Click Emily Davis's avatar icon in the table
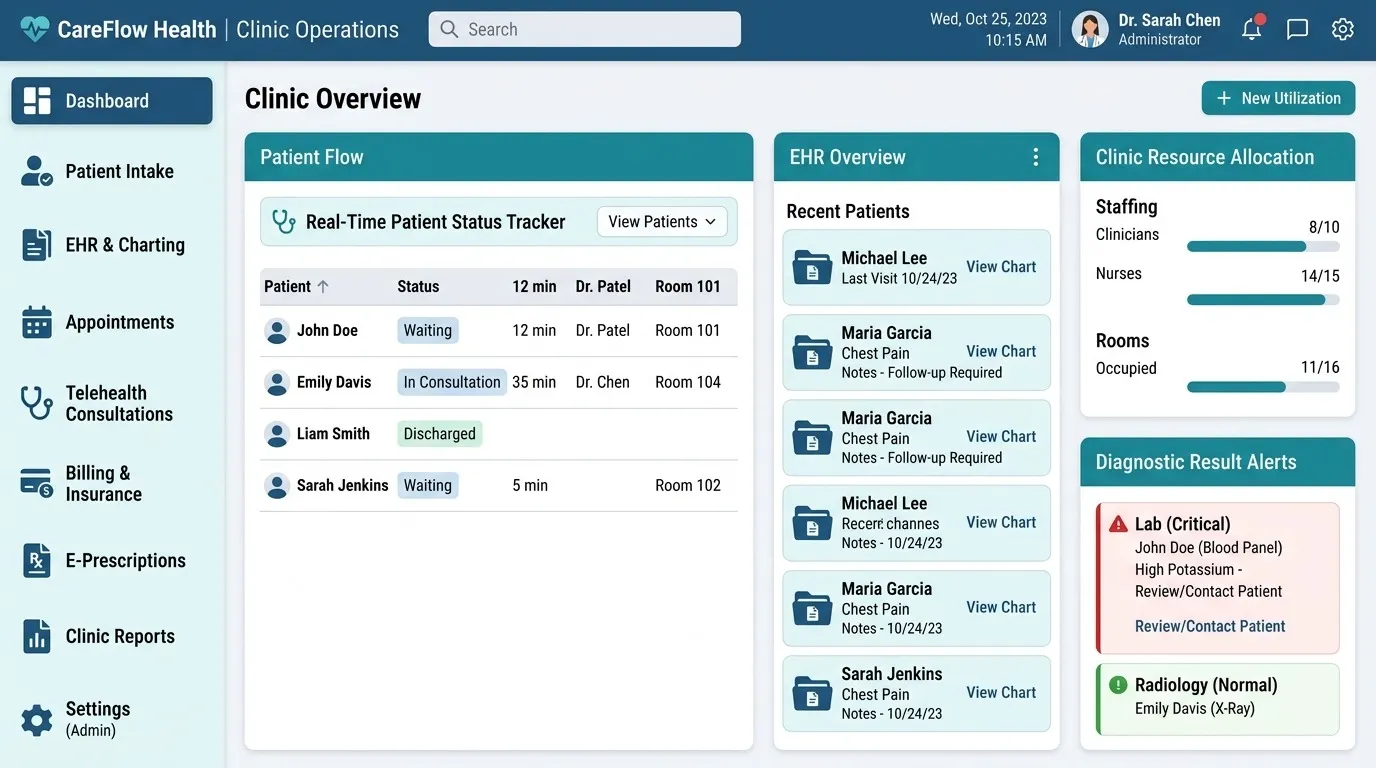1376x768 pixels. [x=277, y=383]
